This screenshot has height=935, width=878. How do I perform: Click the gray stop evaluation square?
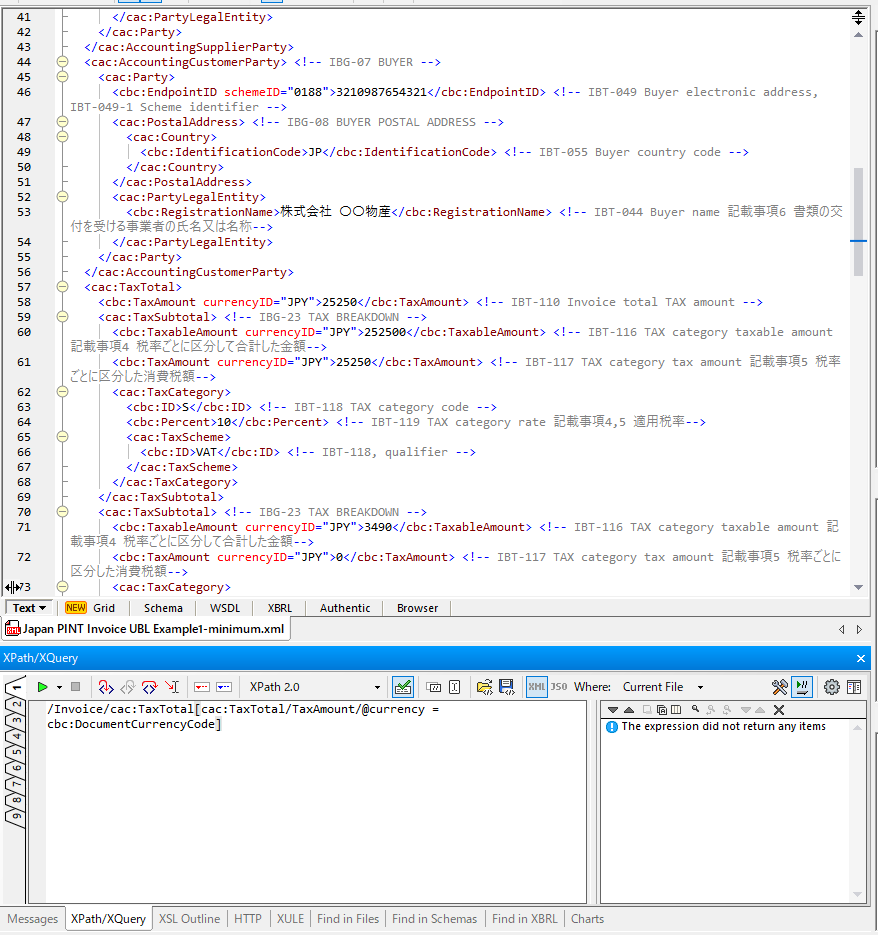pyautogui.click(x=75, y=687)
